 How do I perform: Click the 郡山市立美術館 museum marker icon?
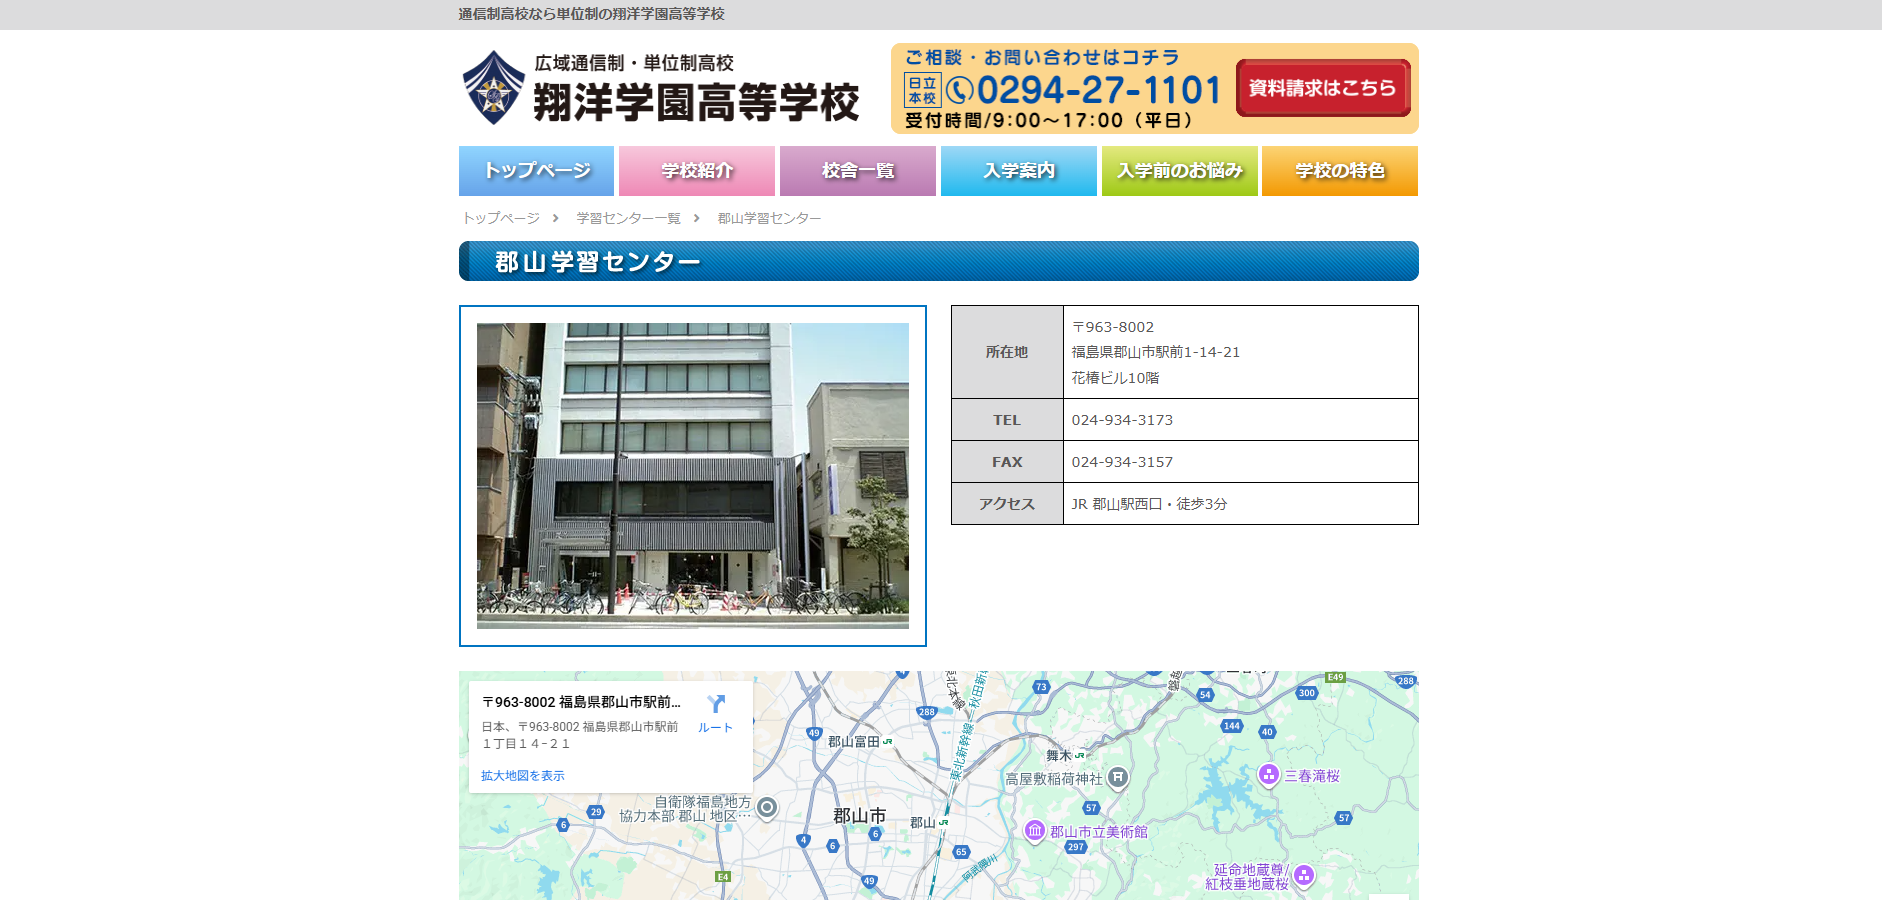1035,830
